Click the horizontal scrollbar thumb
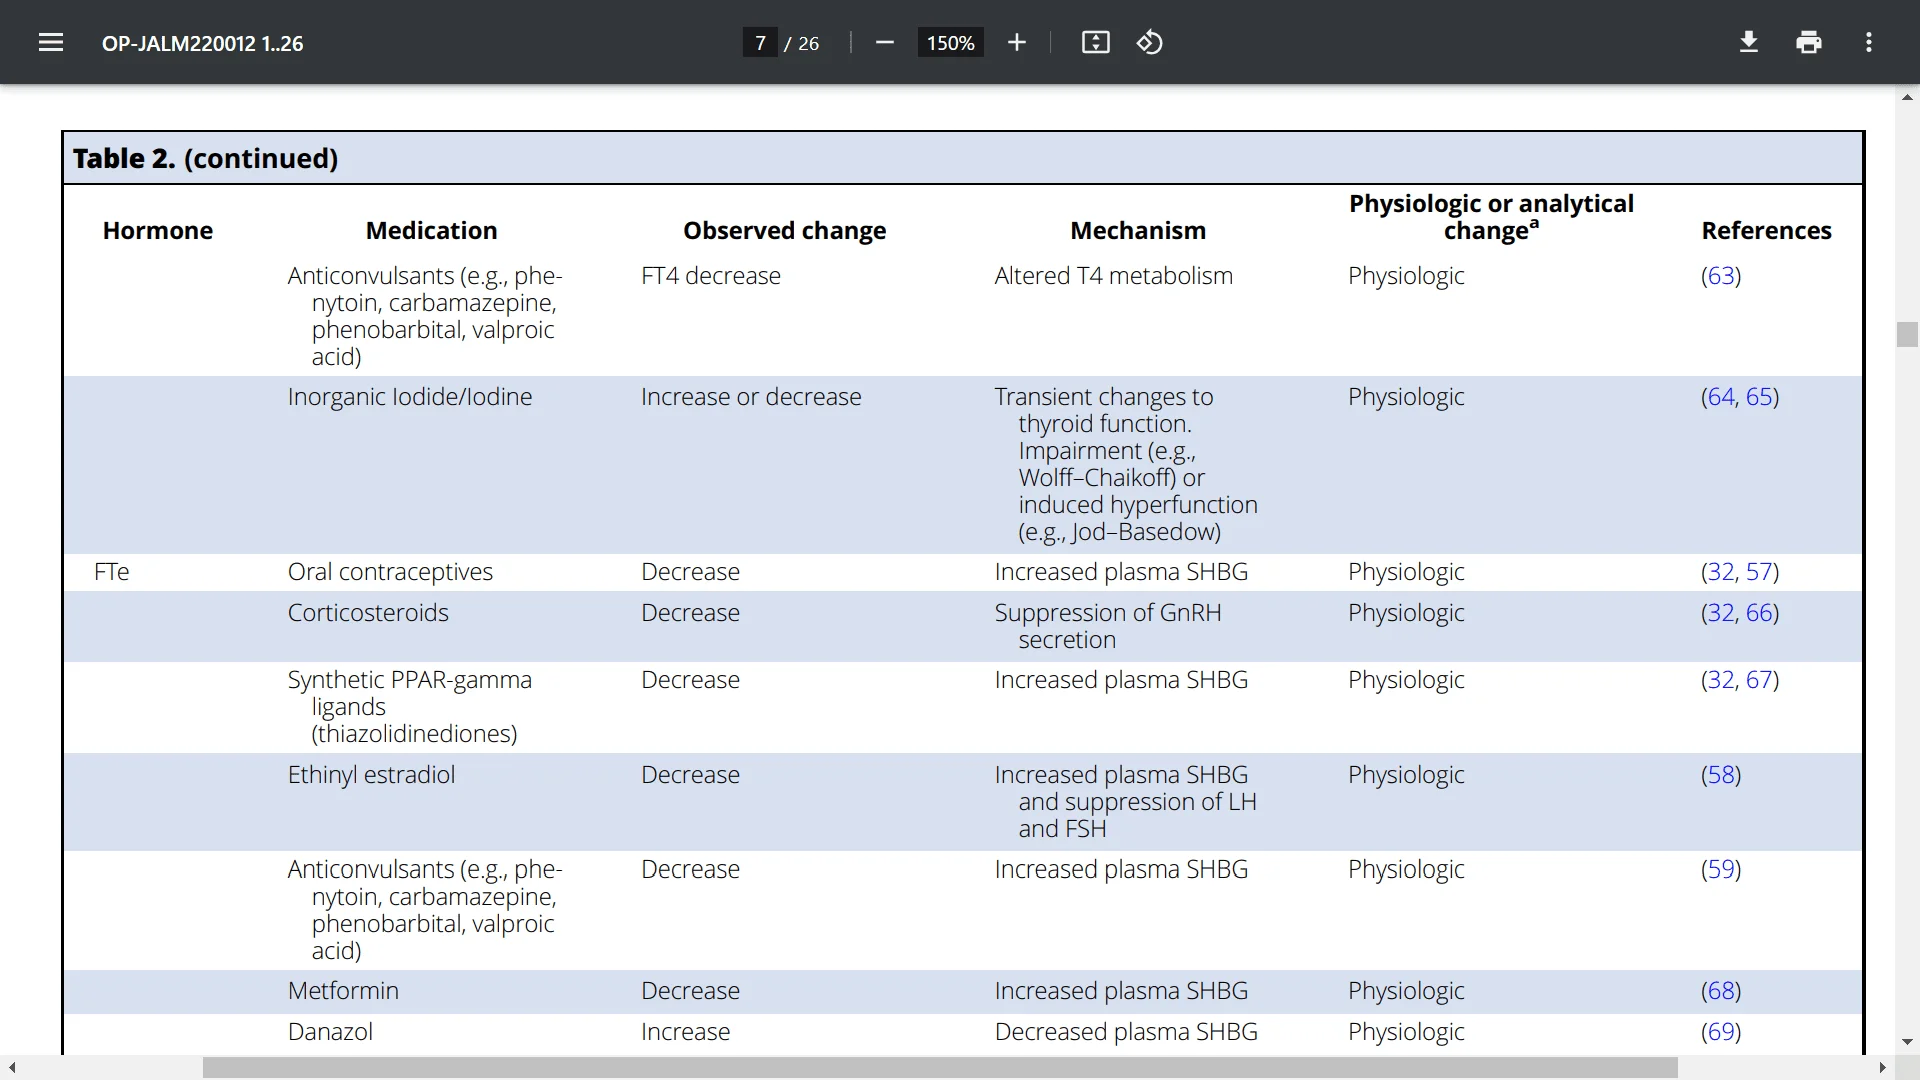 [940, 1068]
